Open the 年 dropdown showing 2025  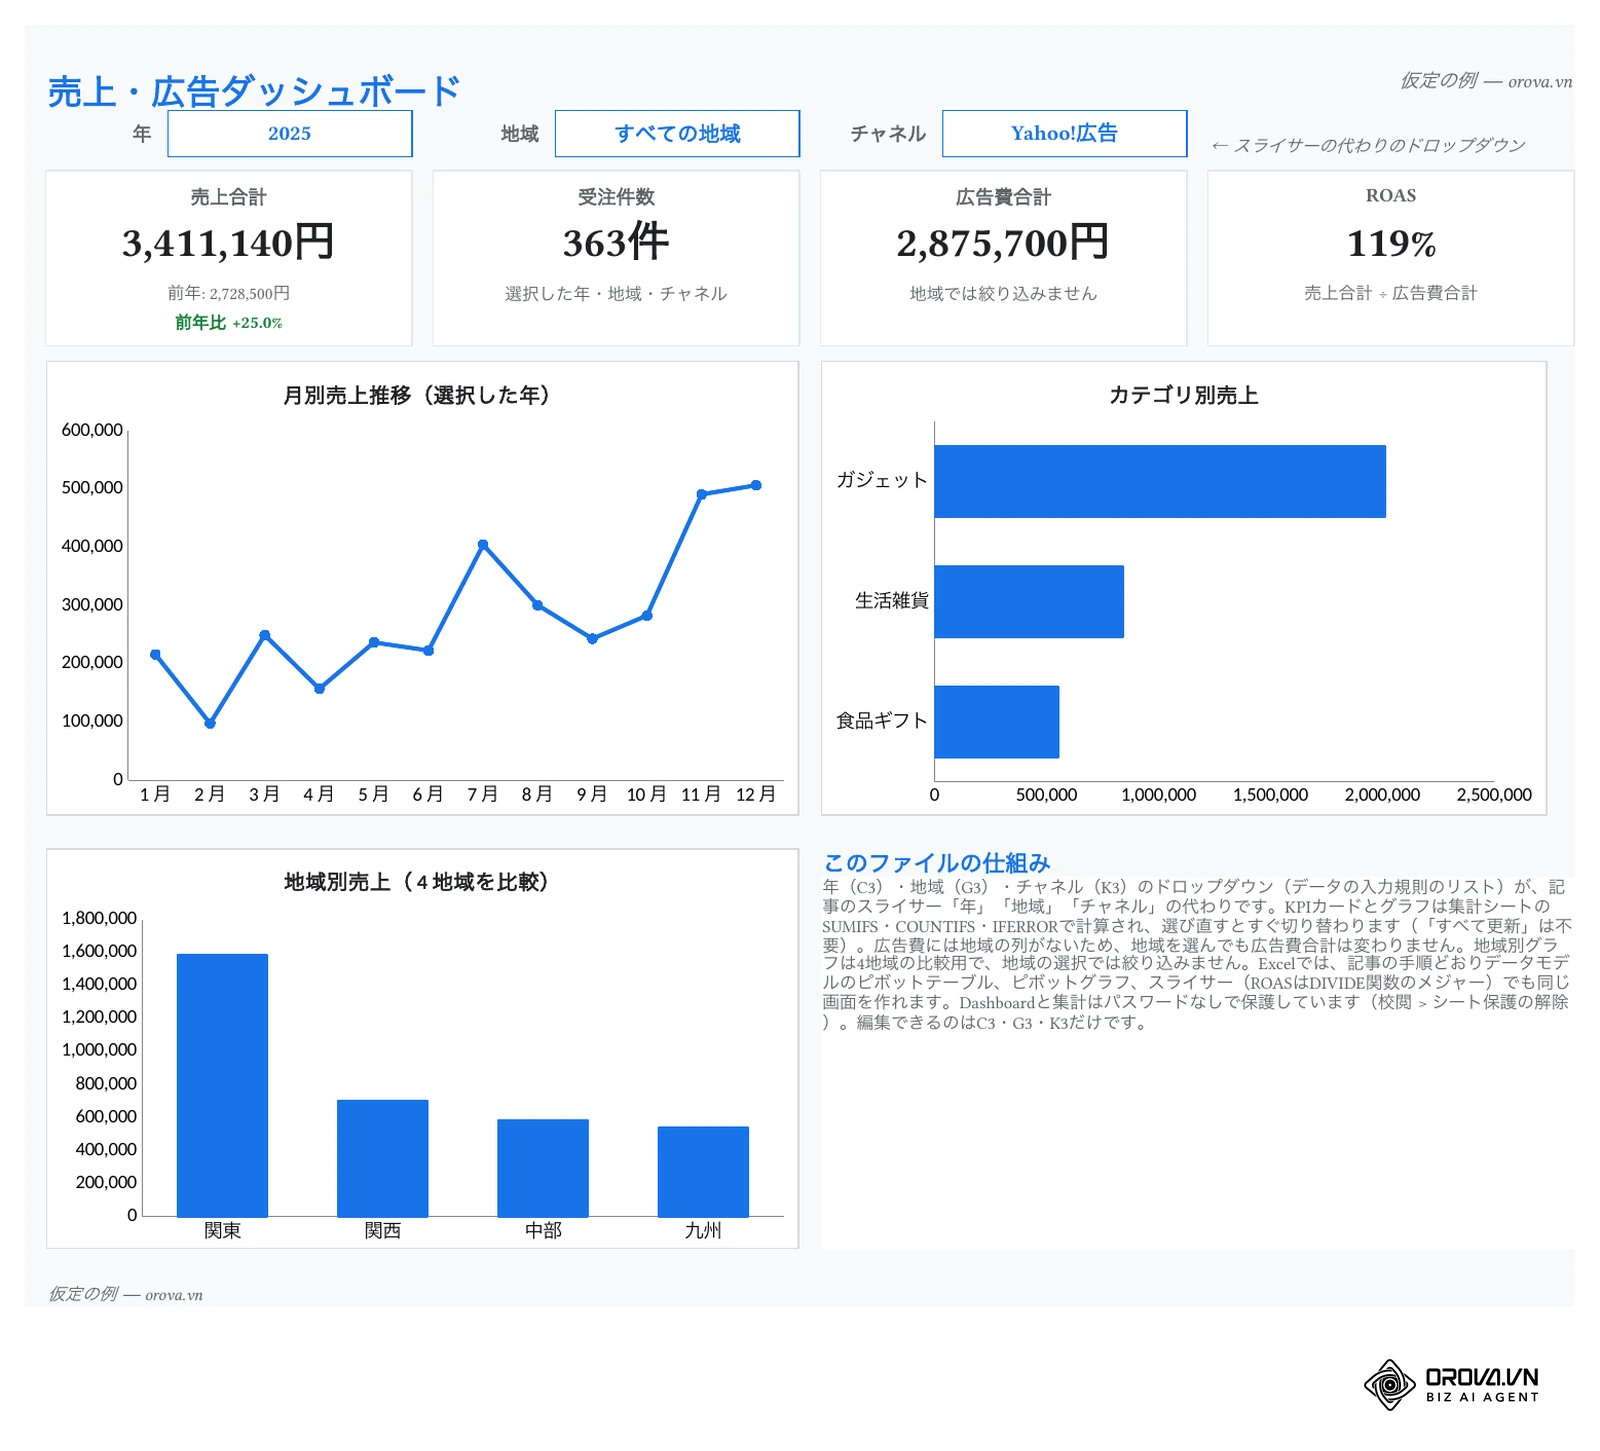(x=289, y=133)
